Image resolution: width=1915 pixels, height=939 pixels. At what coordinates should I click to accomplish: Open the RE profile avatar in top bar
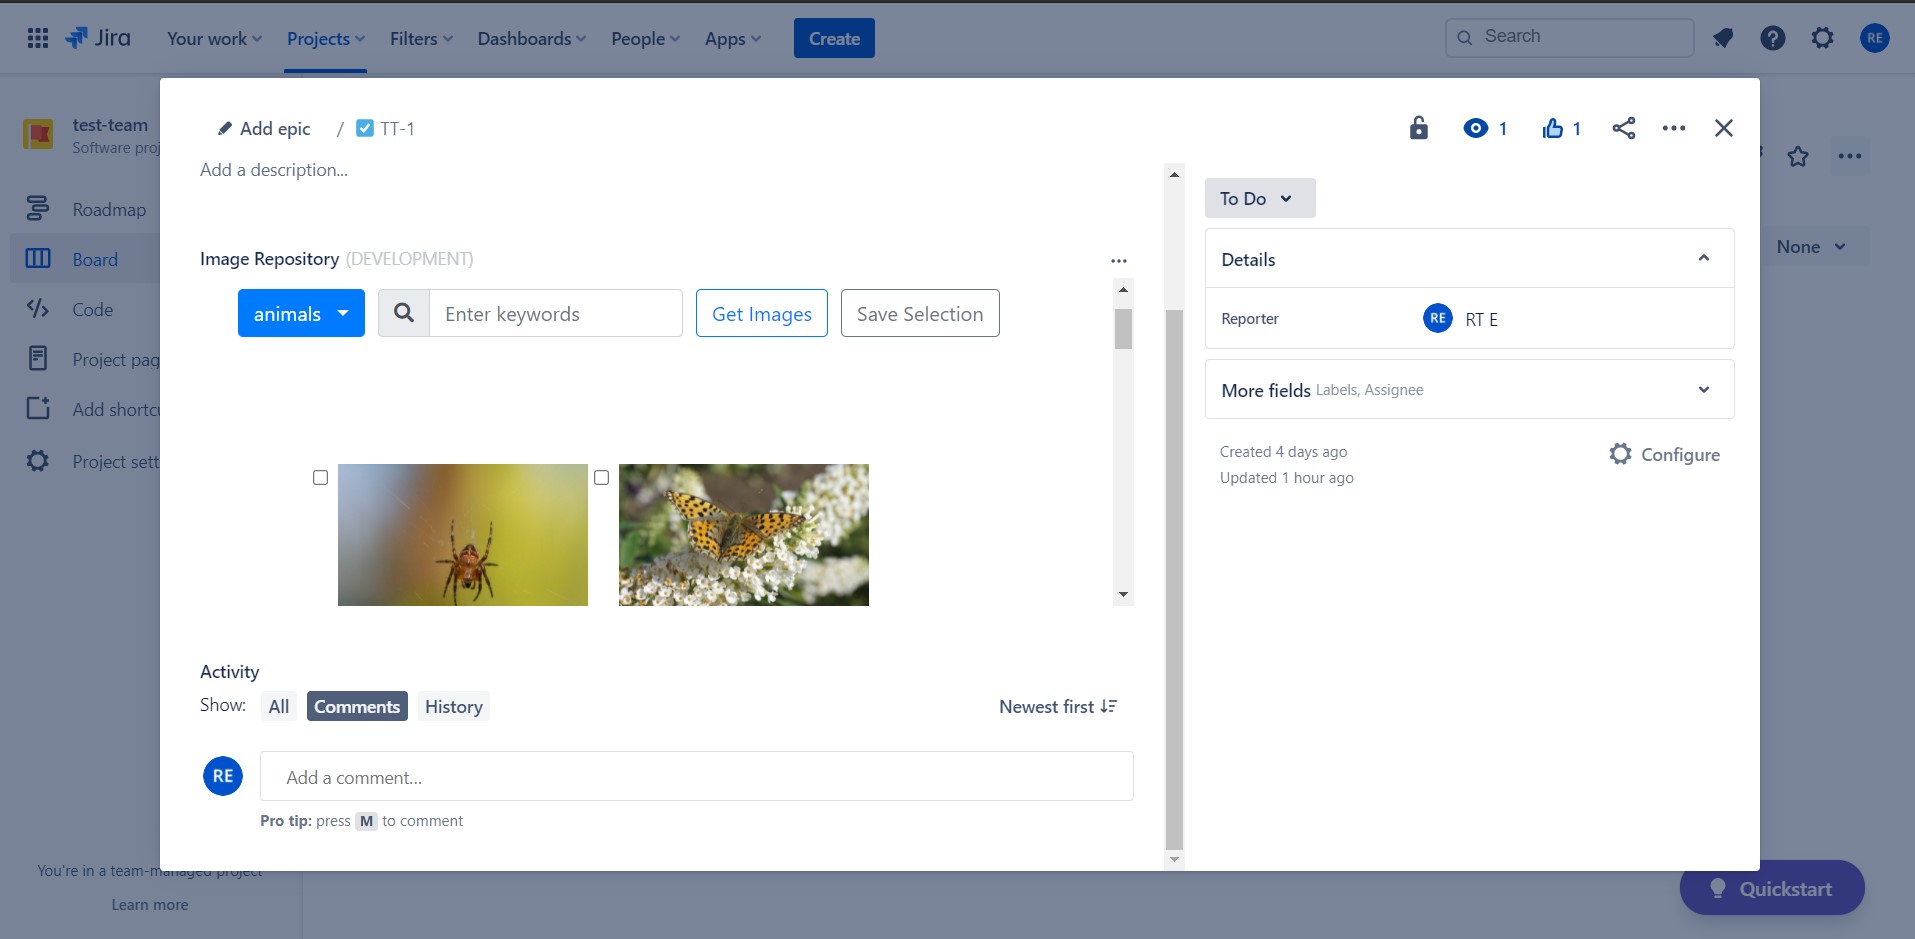tap(1875, 38)
